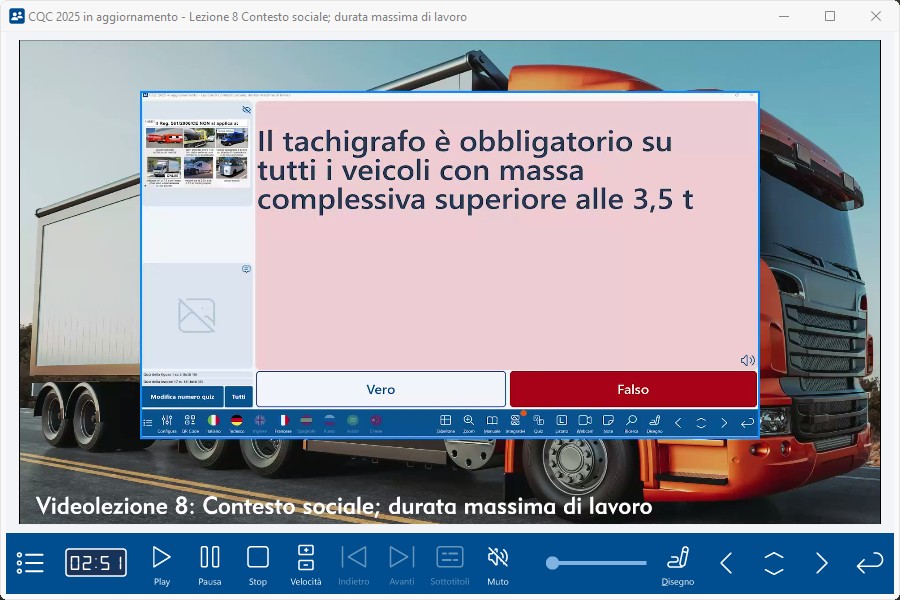The image size is (900, 600).
Task: Select the Italiano language flag
Action: click(213, 422)
